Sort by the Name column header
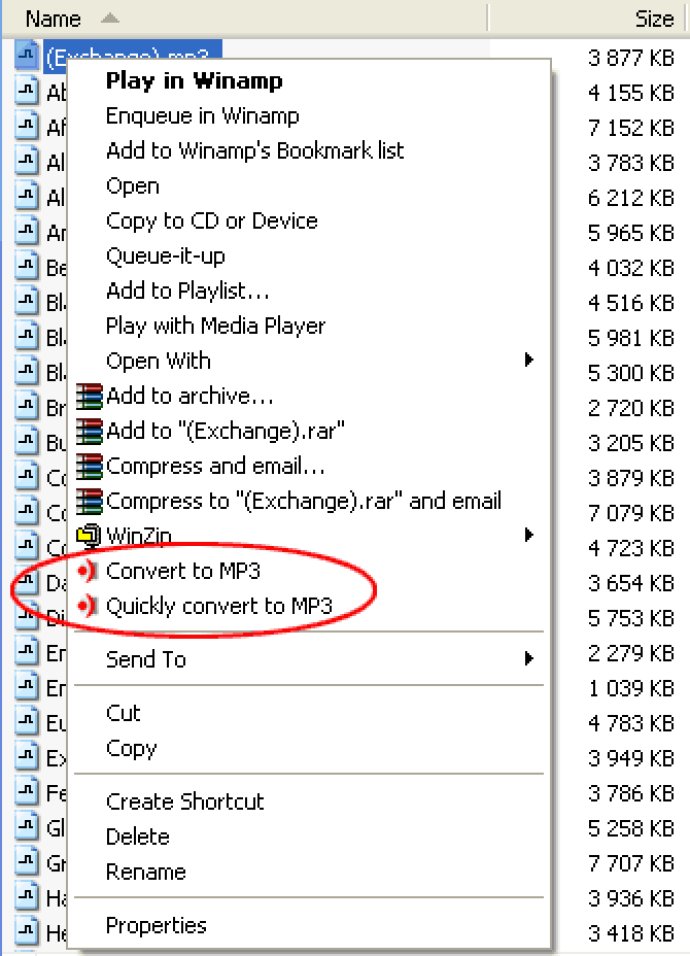 point(244,18)
